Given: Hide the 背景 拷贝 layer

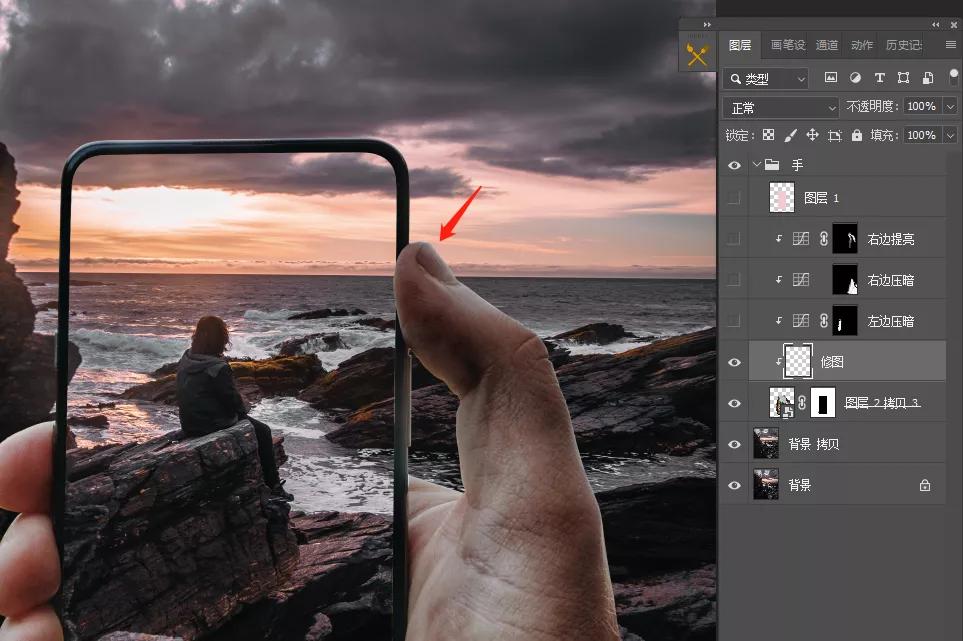Looking at the screenshot, I should point(734,444).
